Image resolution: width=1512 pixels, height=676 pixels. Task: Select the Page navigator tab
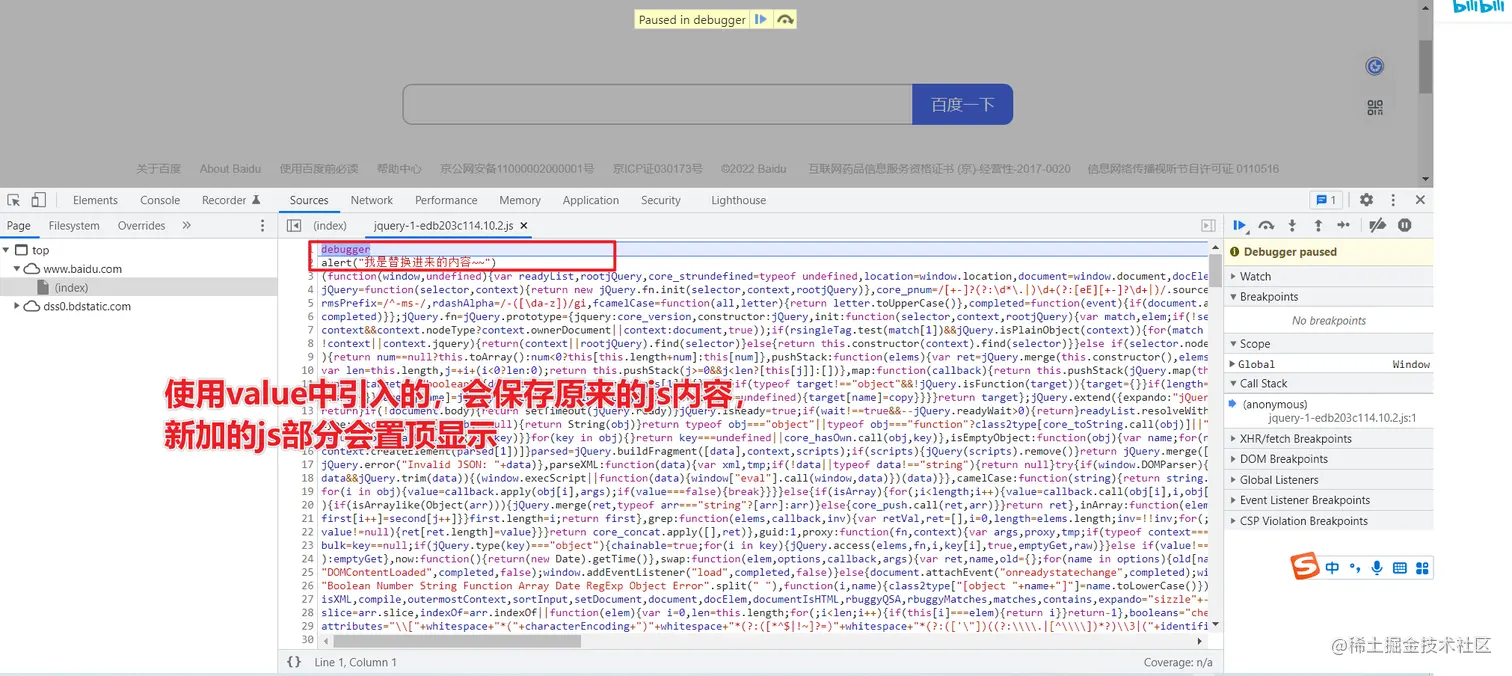pyautogui.click(x=19, y=226)
